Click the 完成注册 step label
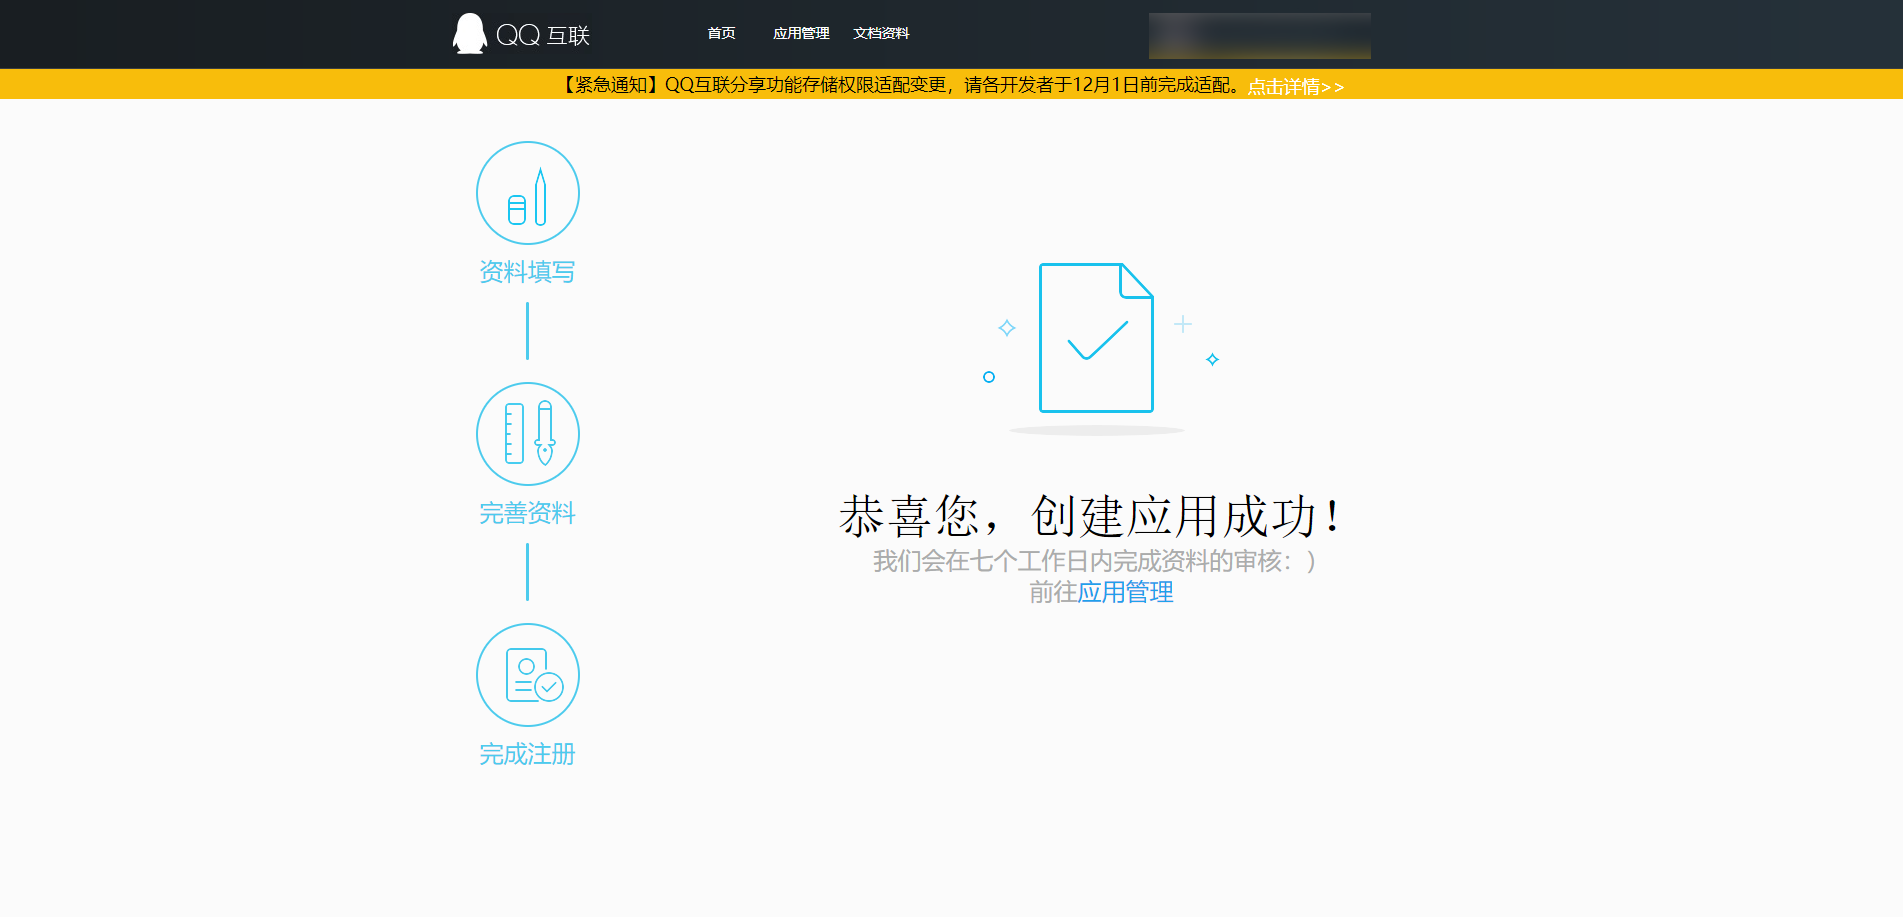This screenshot has width=1903, height=917. coord(527,755)
